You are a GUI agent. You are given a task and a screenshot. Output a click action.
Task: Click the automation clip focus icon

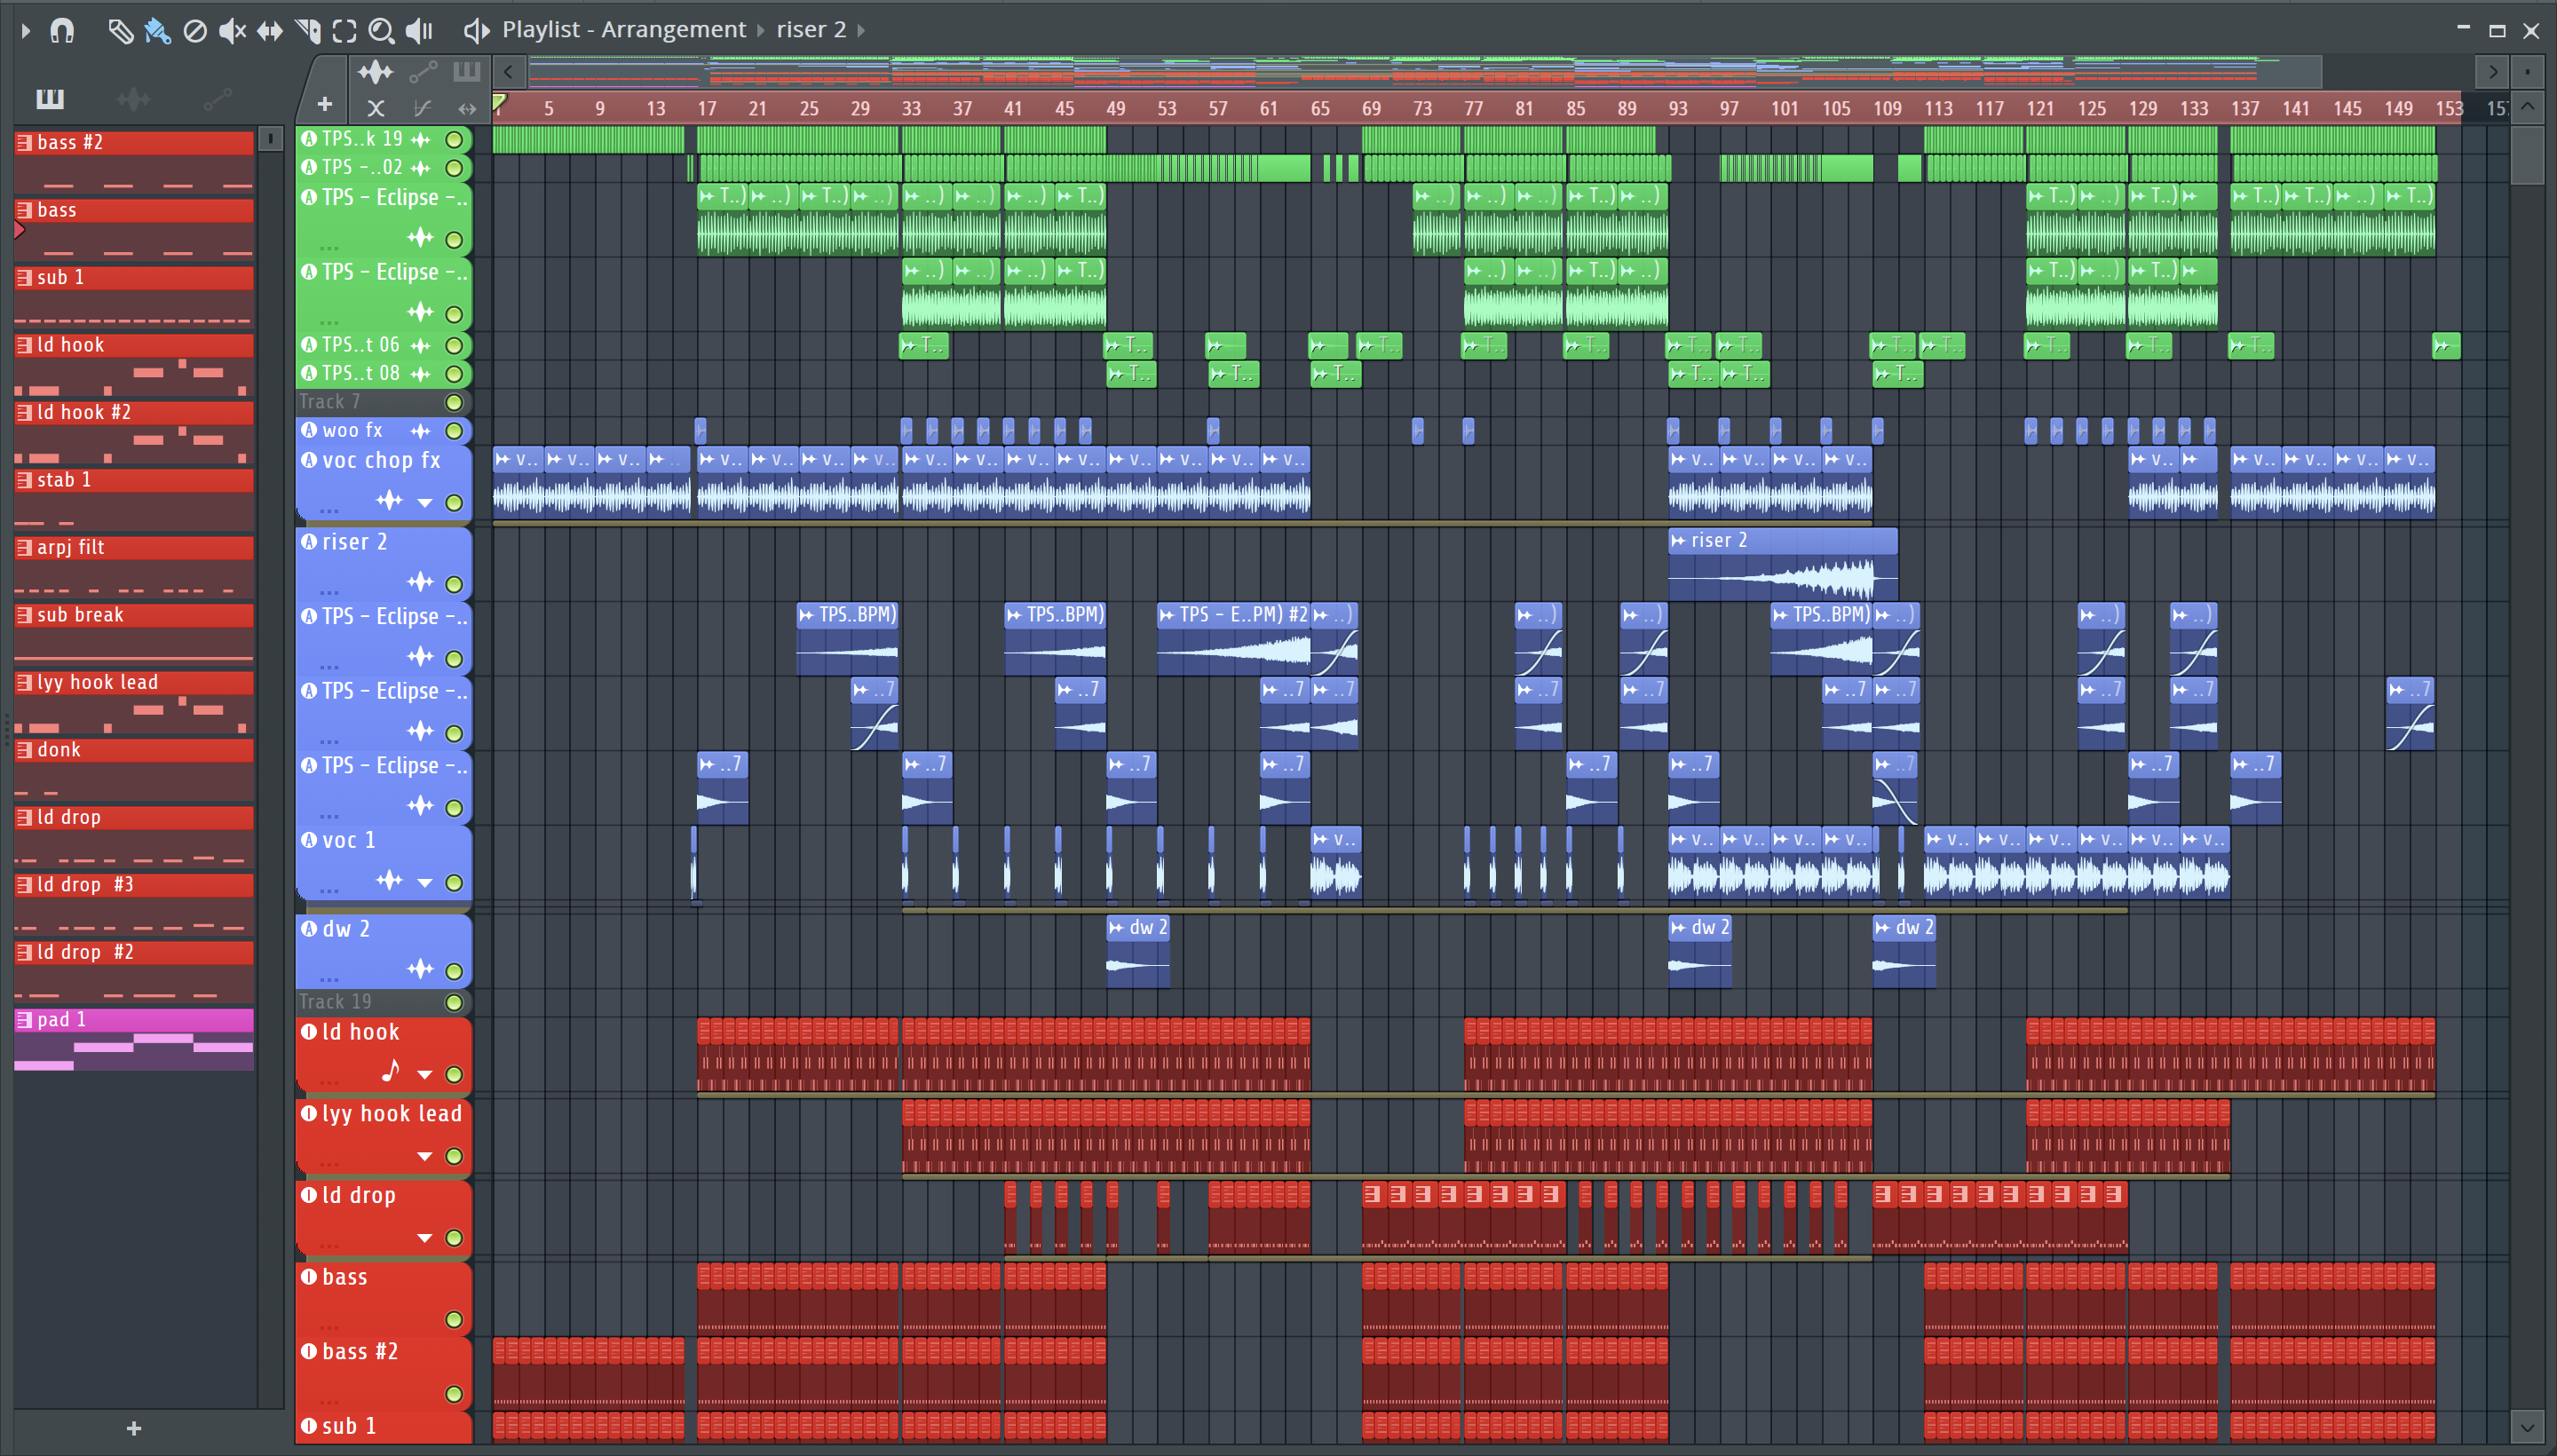[423, 71]
